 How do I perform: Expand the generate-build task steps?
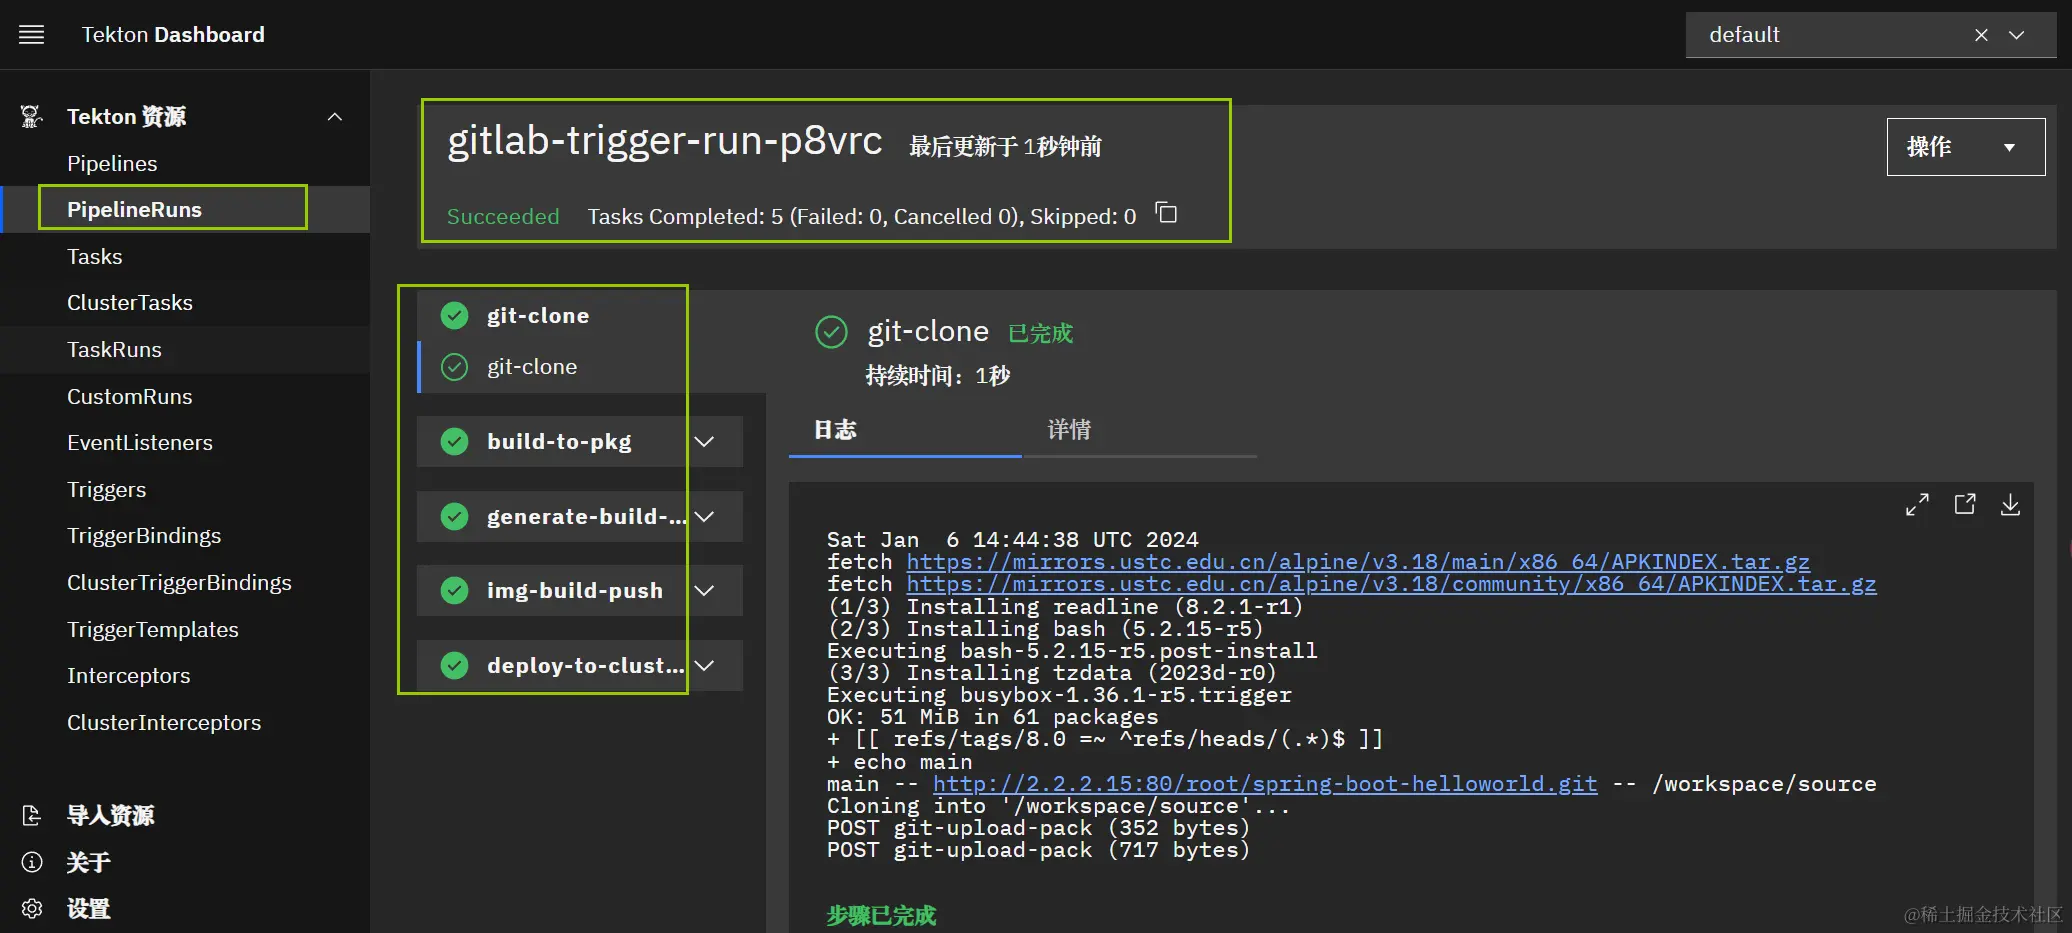point(705,516)
